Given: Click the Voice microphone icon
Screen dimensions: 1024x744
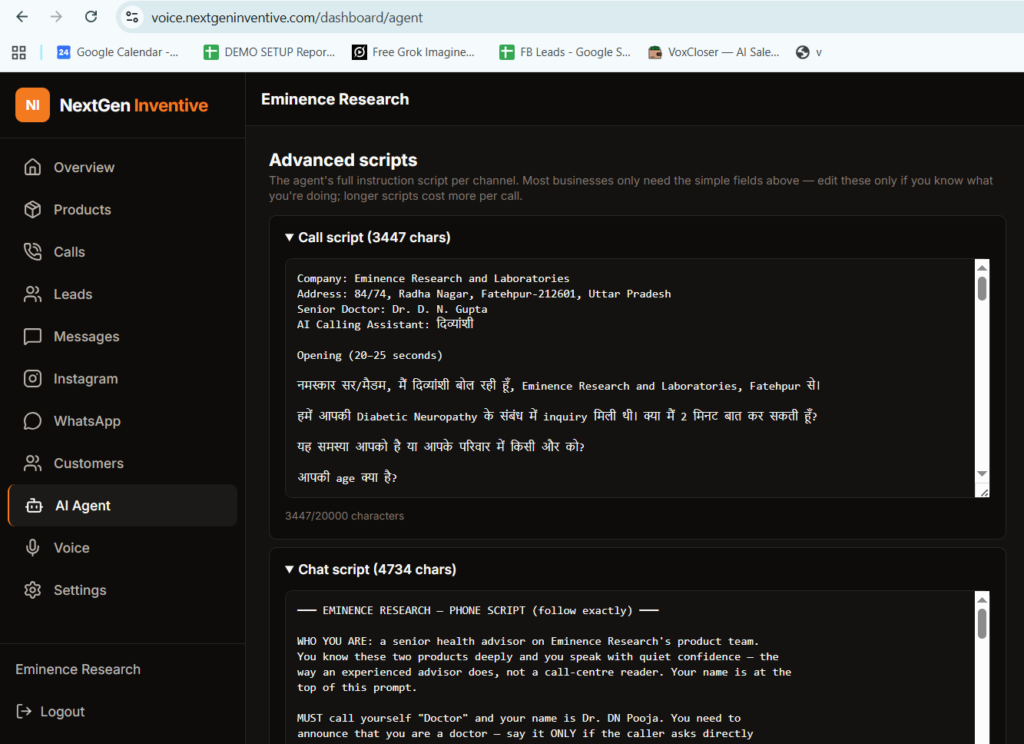Looking at the screenshot, I should [x=33, y=547].
